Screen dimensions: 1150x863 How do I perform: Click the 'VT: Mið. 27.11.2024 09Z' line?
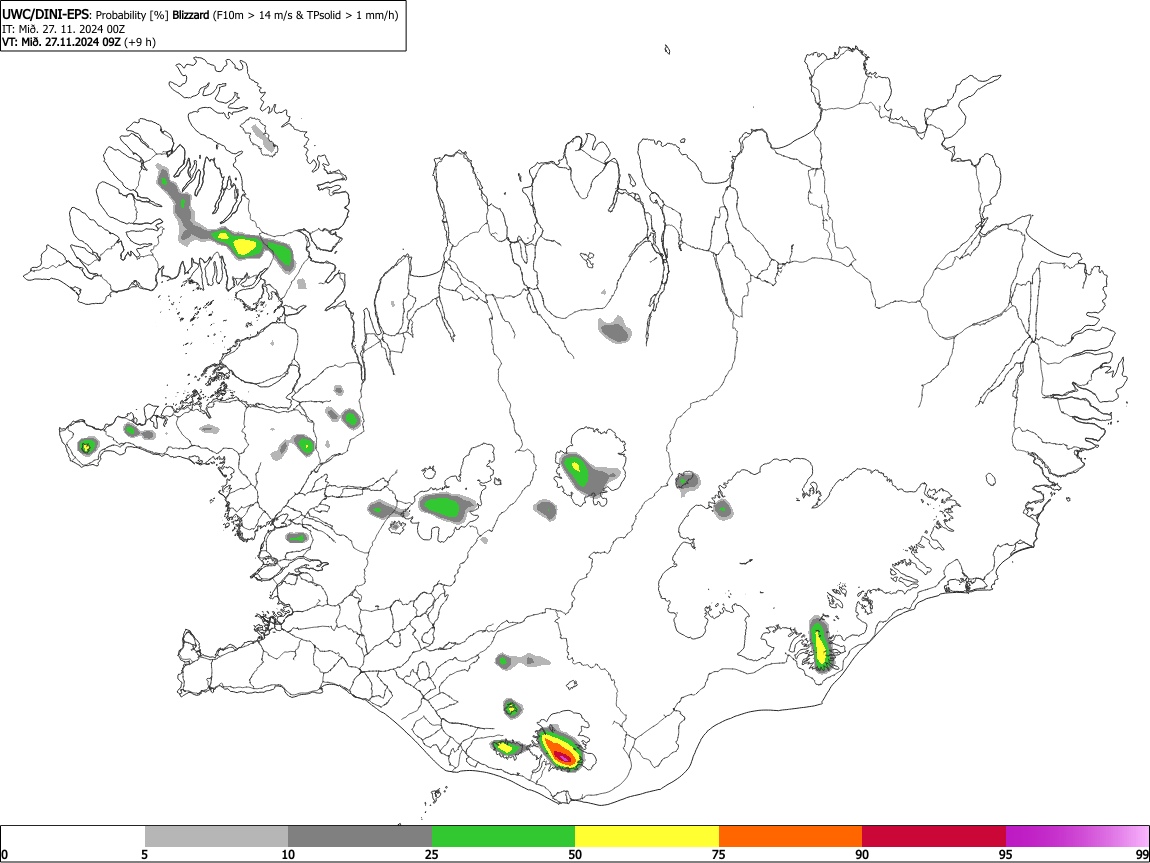[61, 42]
